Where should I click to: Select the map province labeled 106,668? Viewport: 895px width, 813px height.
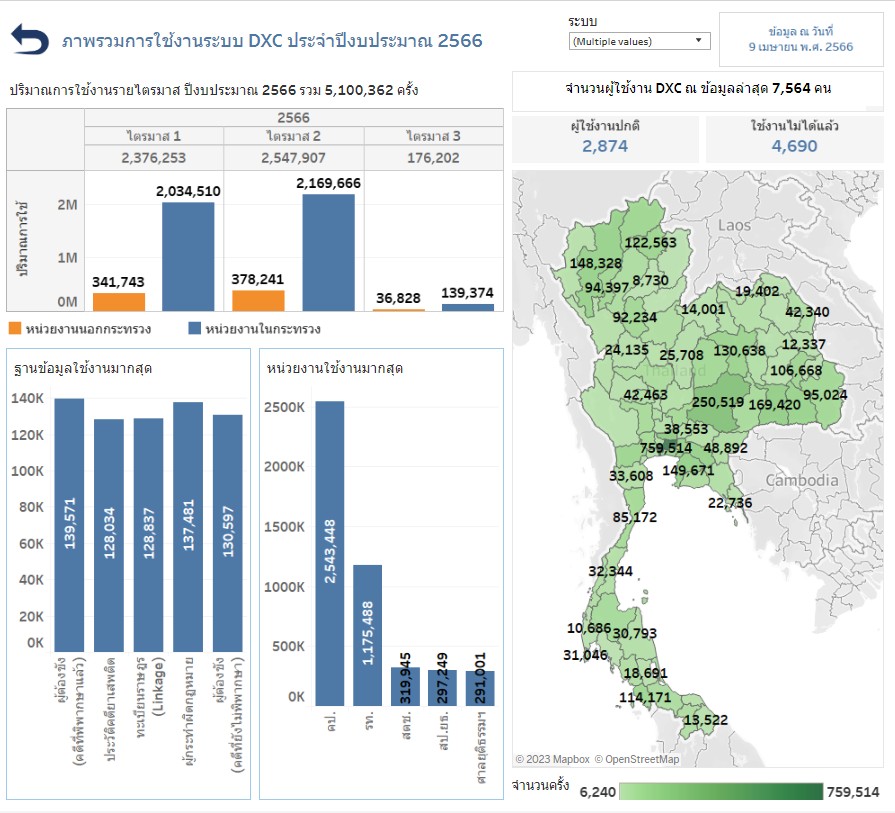point(796,371)
